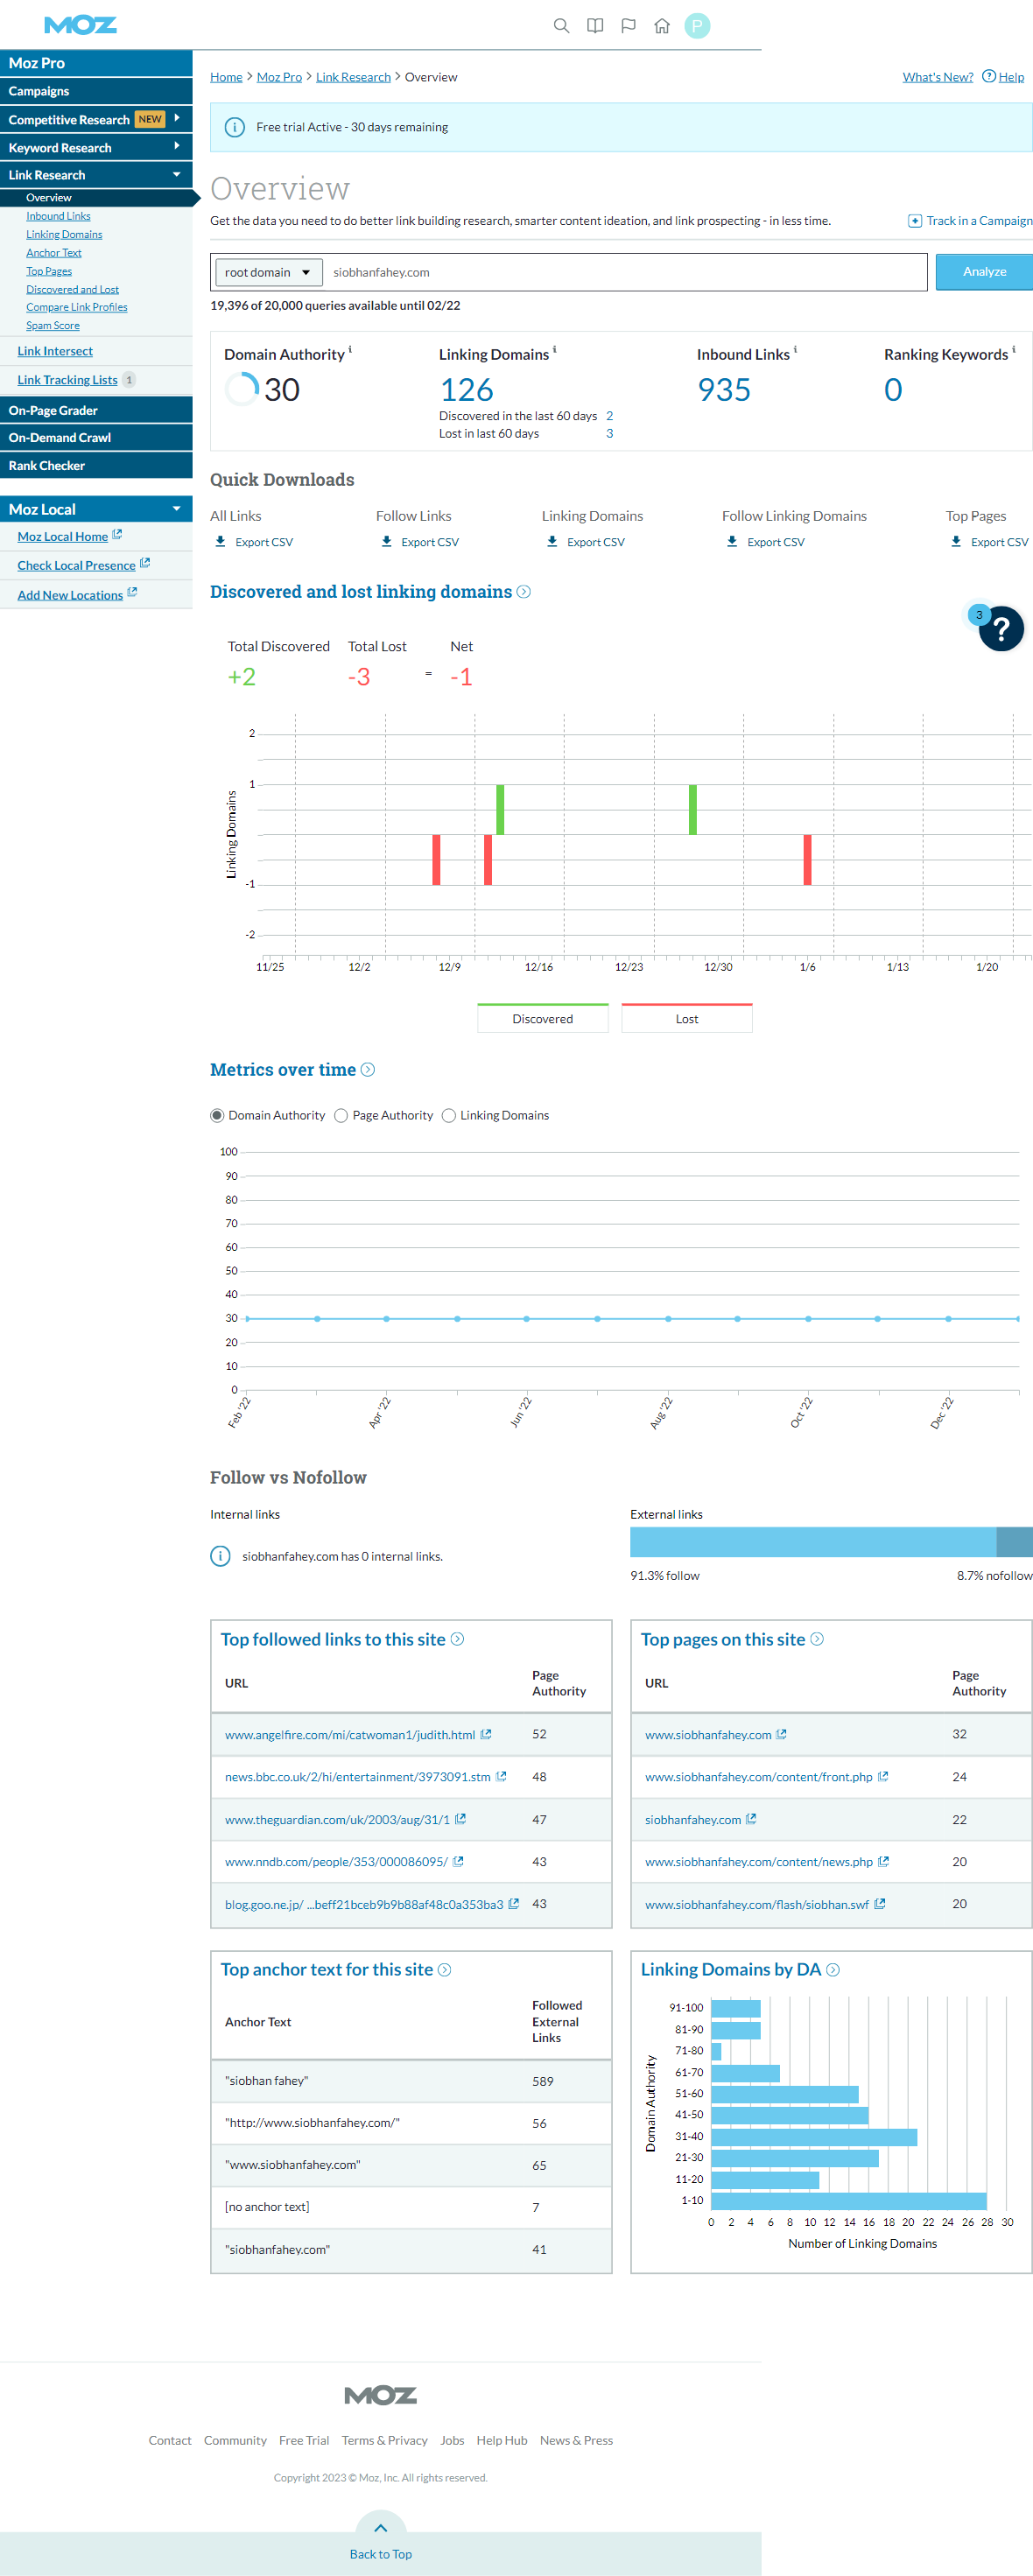Open Top followed links to this site arrow
The height and width of the screenshot is (2576, 1033).
coord(457,1639)
